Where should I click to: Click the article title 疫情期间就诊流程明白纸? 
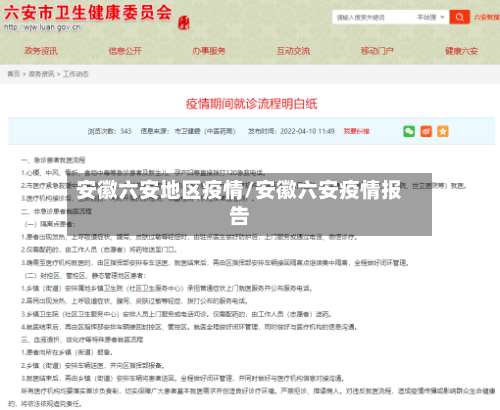pos(251,104)
